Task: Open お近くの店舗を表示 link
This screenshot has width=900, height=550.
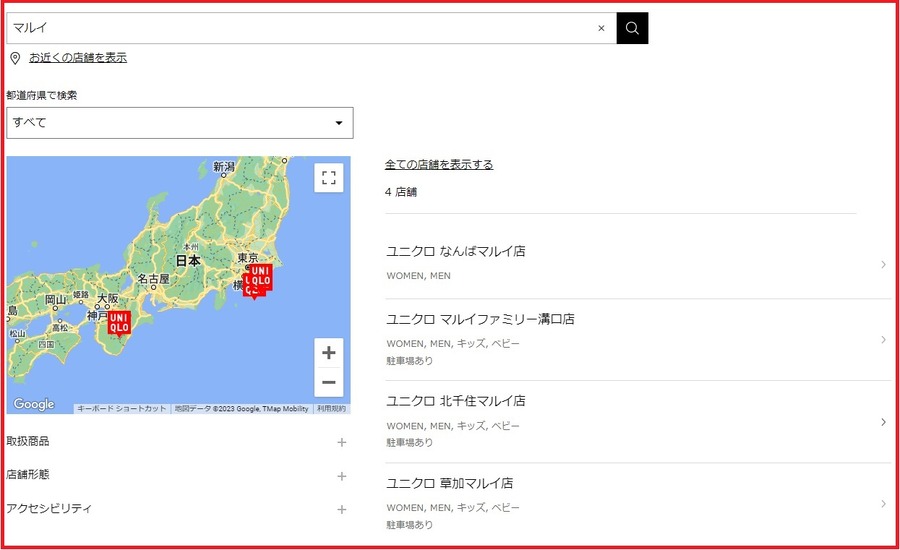Action: [x=78, y=57]
